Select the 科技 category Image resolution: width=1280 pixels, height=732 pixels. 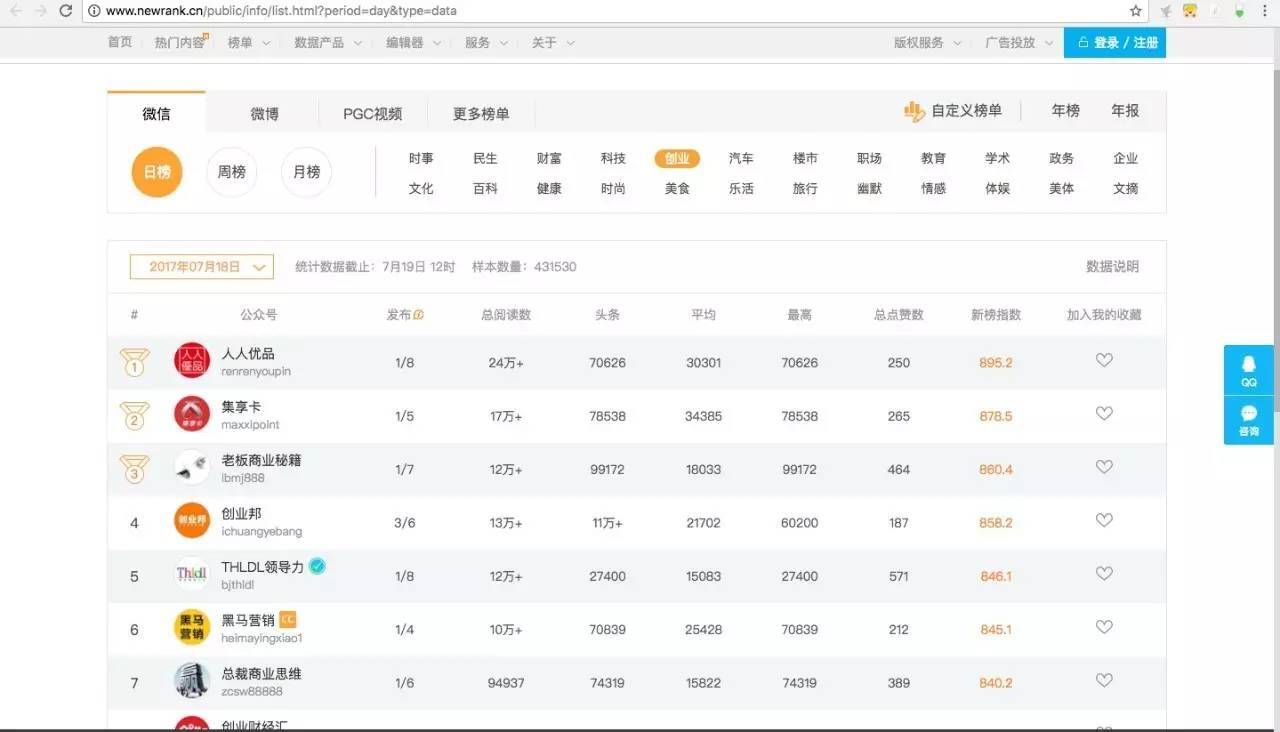[613, 158]
